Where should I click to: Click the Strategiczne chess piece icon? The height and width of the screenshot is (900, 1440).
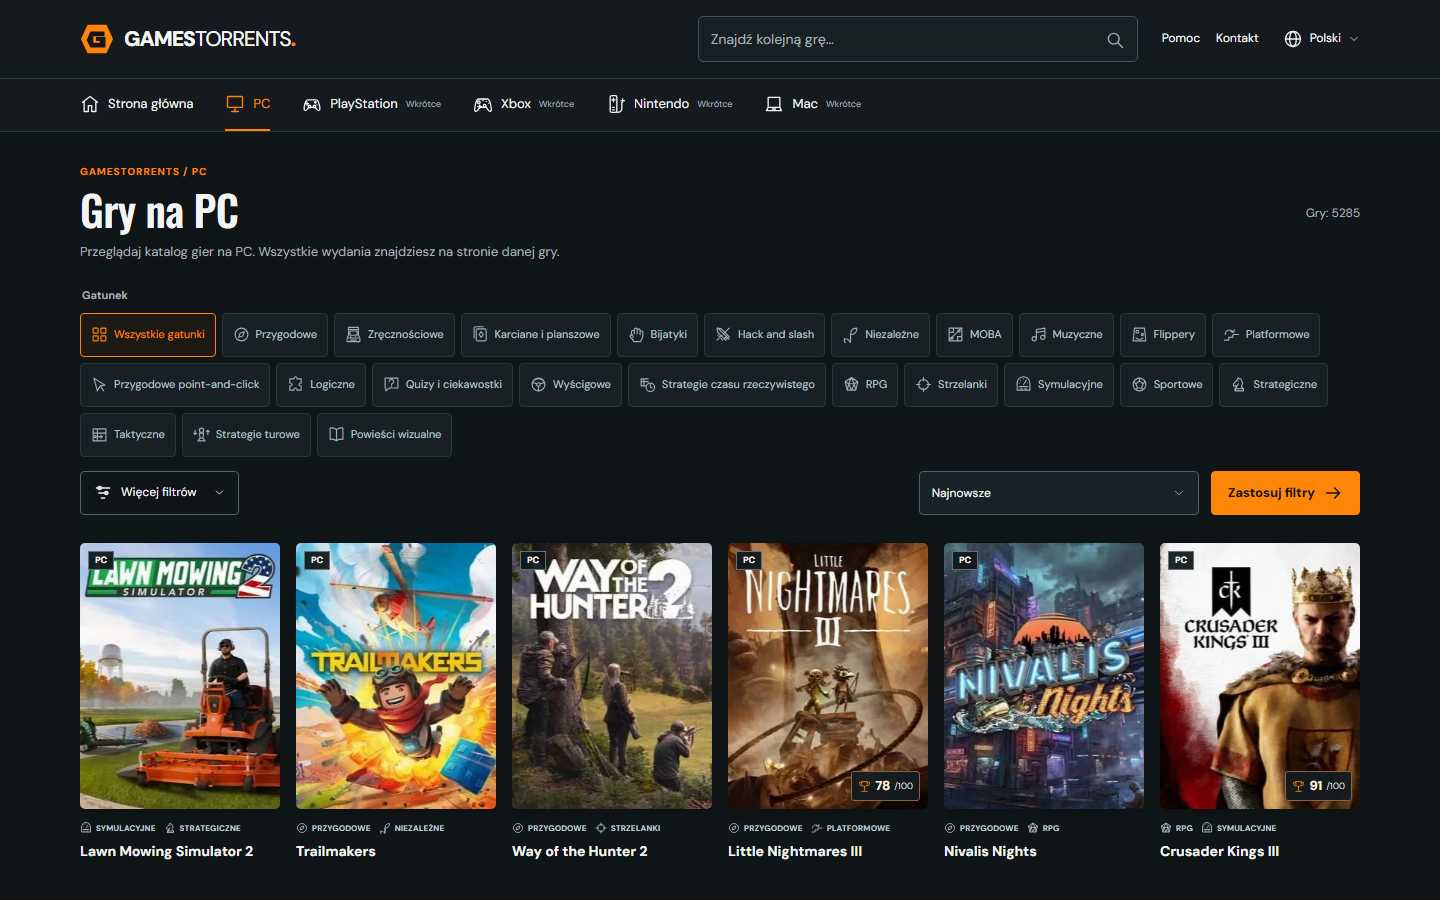click(1239, 385)
